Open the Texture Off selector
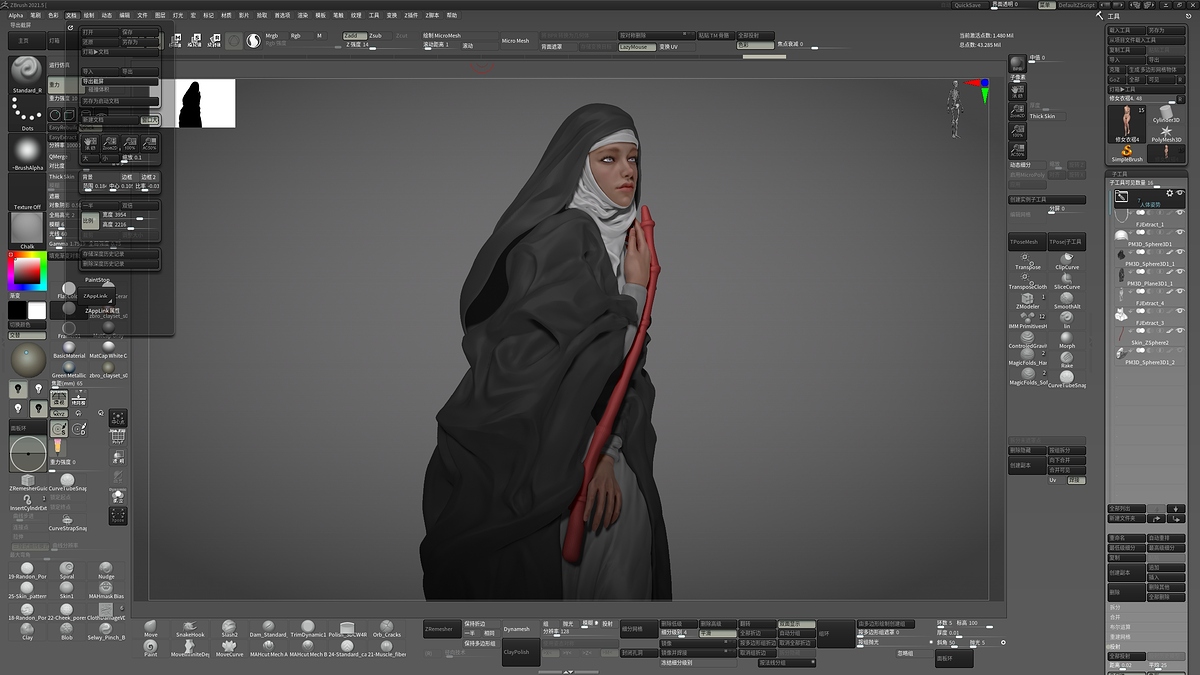The height and width of the screenshot is (675, 1200). 27,193
